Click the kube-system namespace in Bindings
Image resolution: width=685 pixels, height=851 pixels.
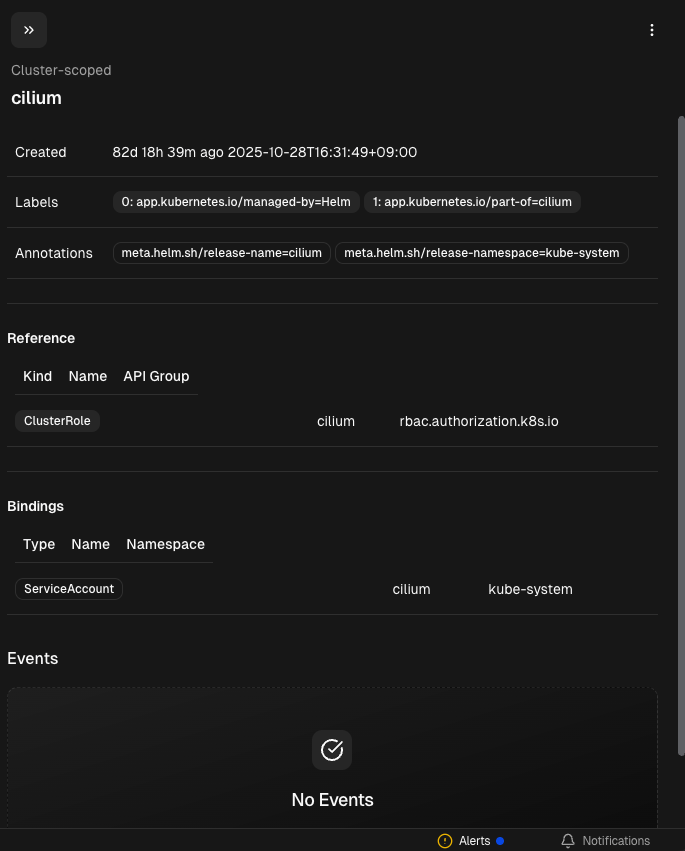tap(530, 590)
